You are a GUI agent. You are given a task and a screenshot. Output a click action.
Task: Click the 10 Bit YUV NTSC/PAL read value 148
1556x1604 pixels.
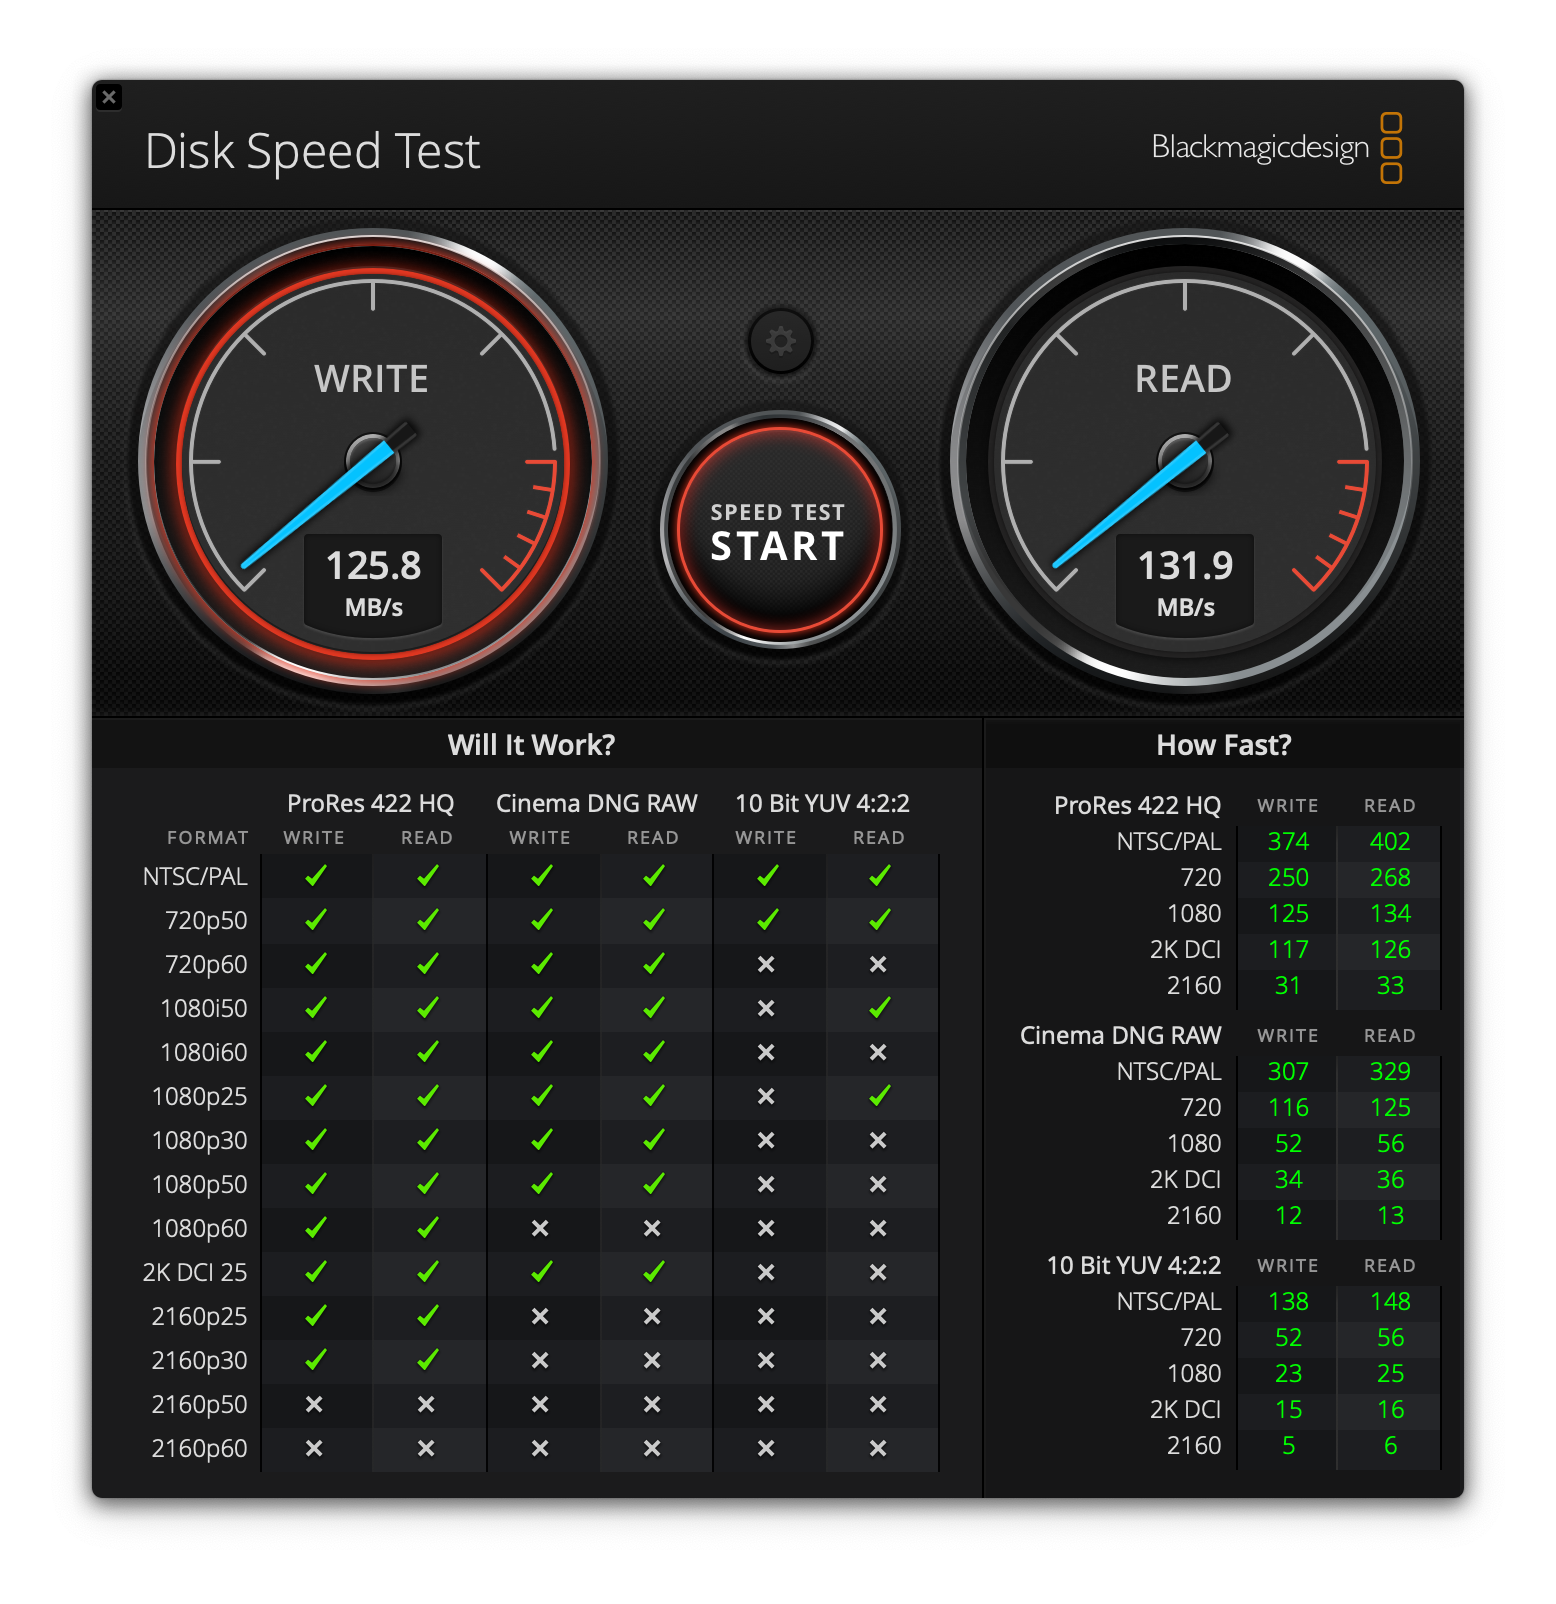(1390, 1302)
